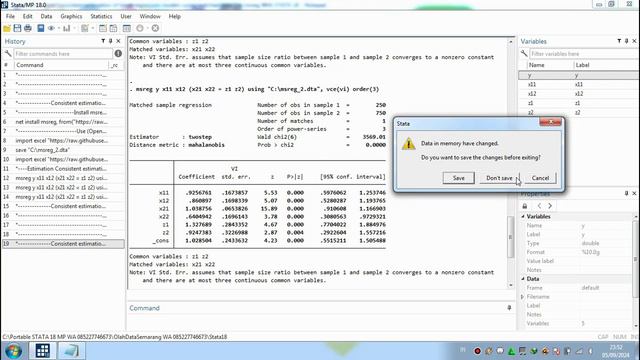
Task: Open the Log toolbar icon
Action: (40, 28)
